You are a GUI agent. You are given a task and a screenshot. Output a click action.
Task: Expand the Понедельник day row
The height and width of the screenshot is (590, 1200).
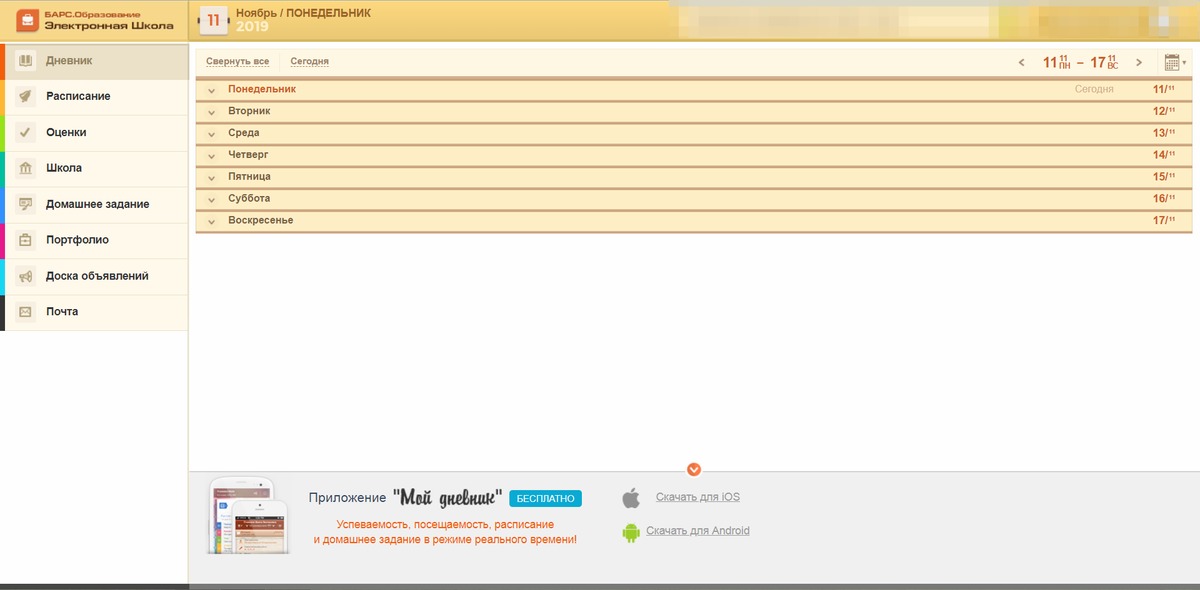(x=694, y=89)
